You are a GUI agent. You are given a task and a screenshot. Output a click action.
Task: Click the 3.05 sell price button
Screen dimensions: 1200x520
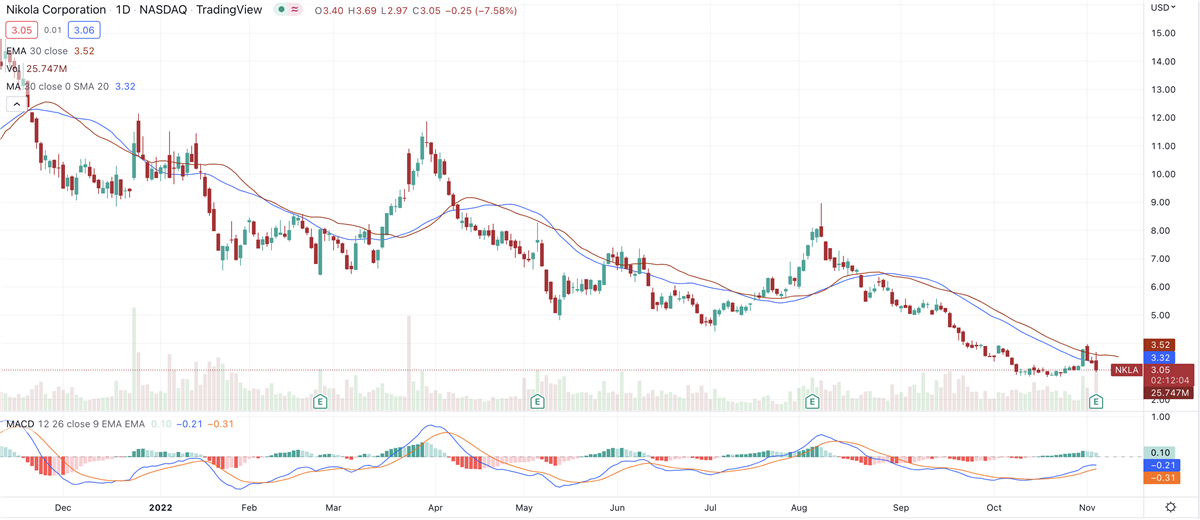tap(22, 31)
